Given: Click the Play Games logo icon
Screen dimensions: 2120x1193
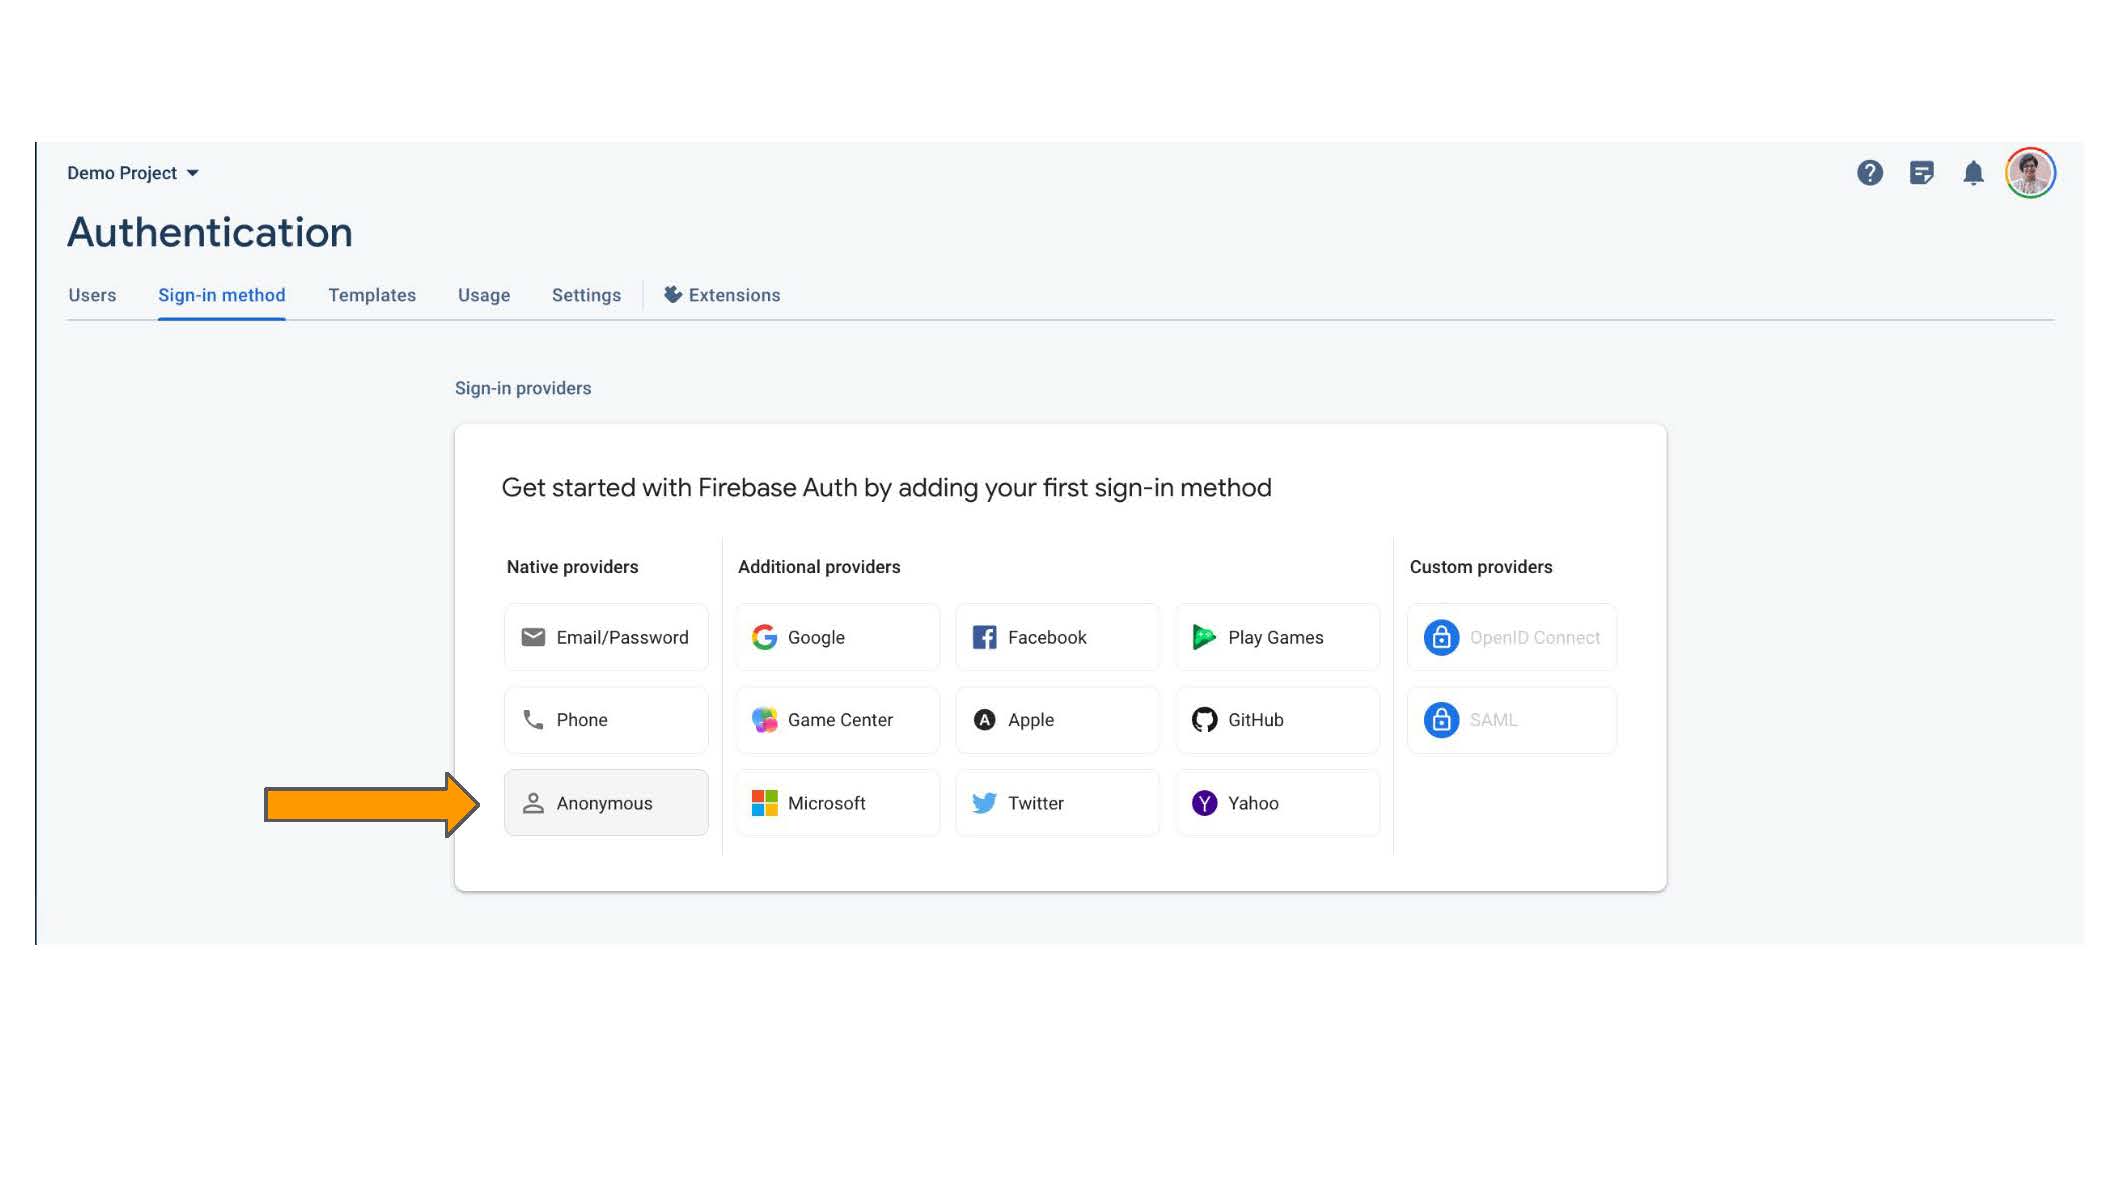Looking at the screenshot, I should click(x=1204, y=637).
